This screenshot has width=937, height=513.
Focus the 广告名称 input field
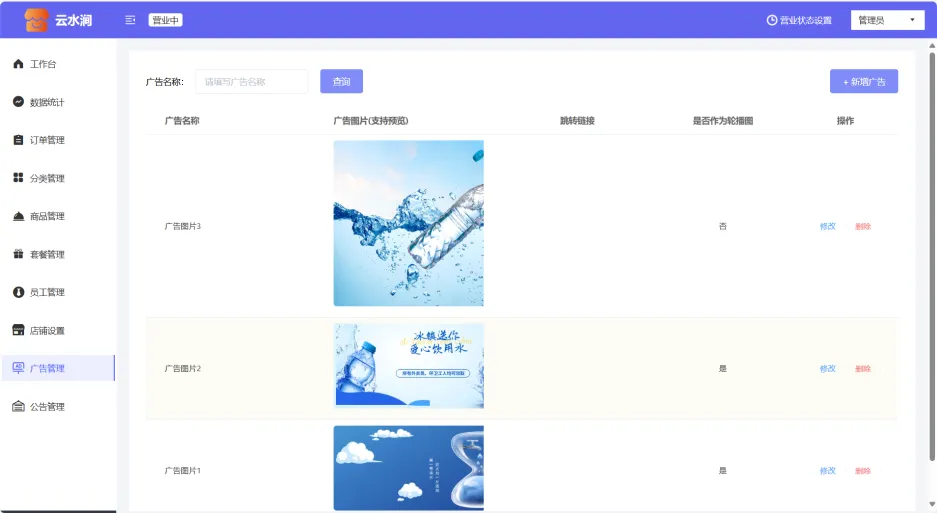click(x=252, y=82)
